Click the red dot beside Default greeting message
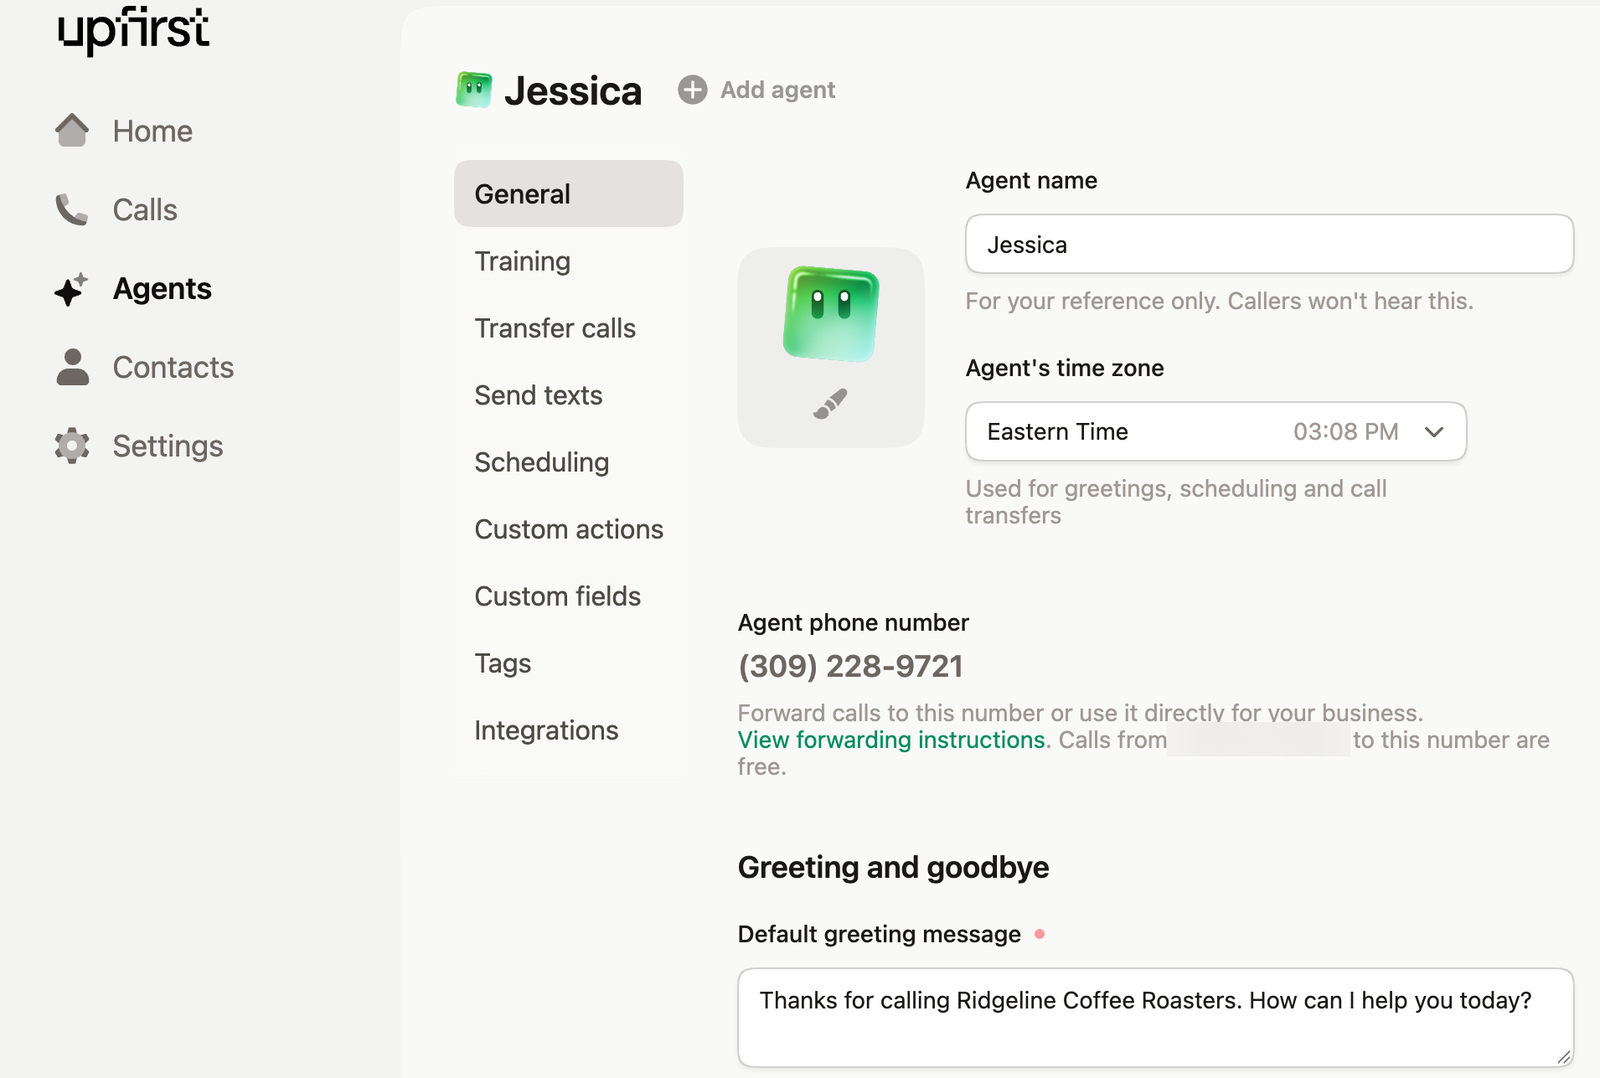 click(1040, 934)
